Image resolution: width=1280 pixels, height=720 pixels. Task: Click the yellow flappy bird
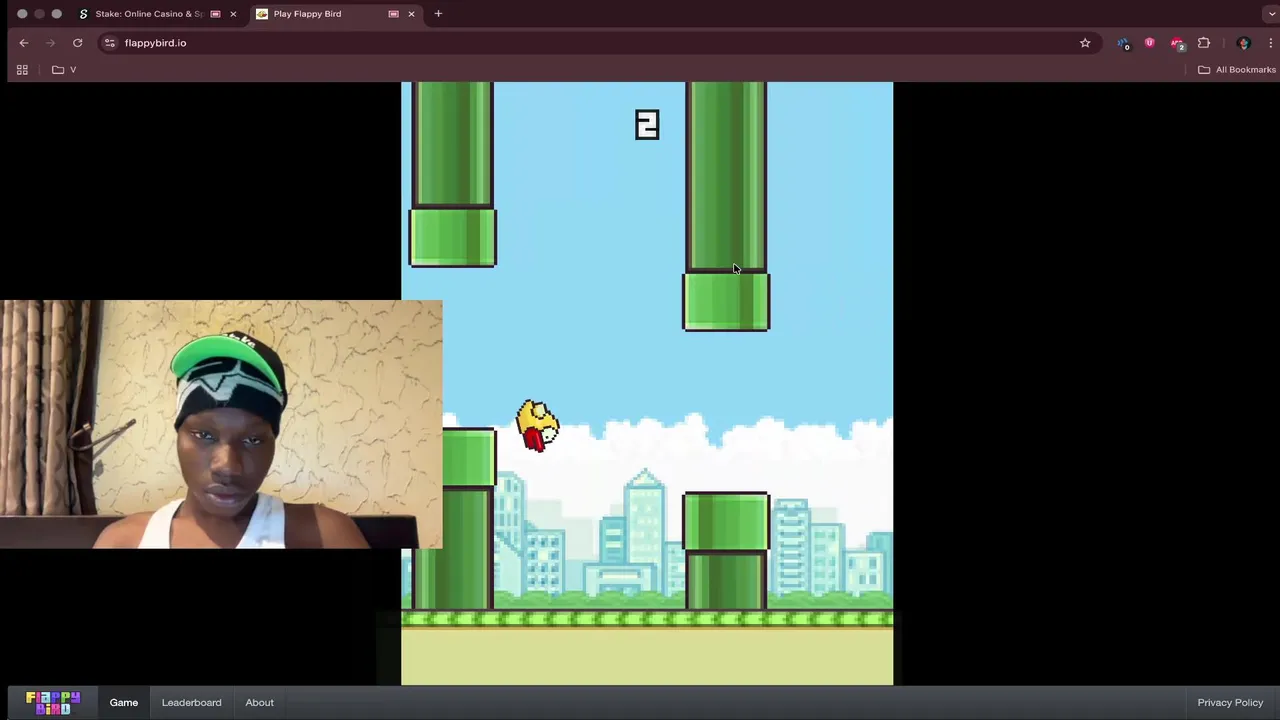tap(538, 425)
